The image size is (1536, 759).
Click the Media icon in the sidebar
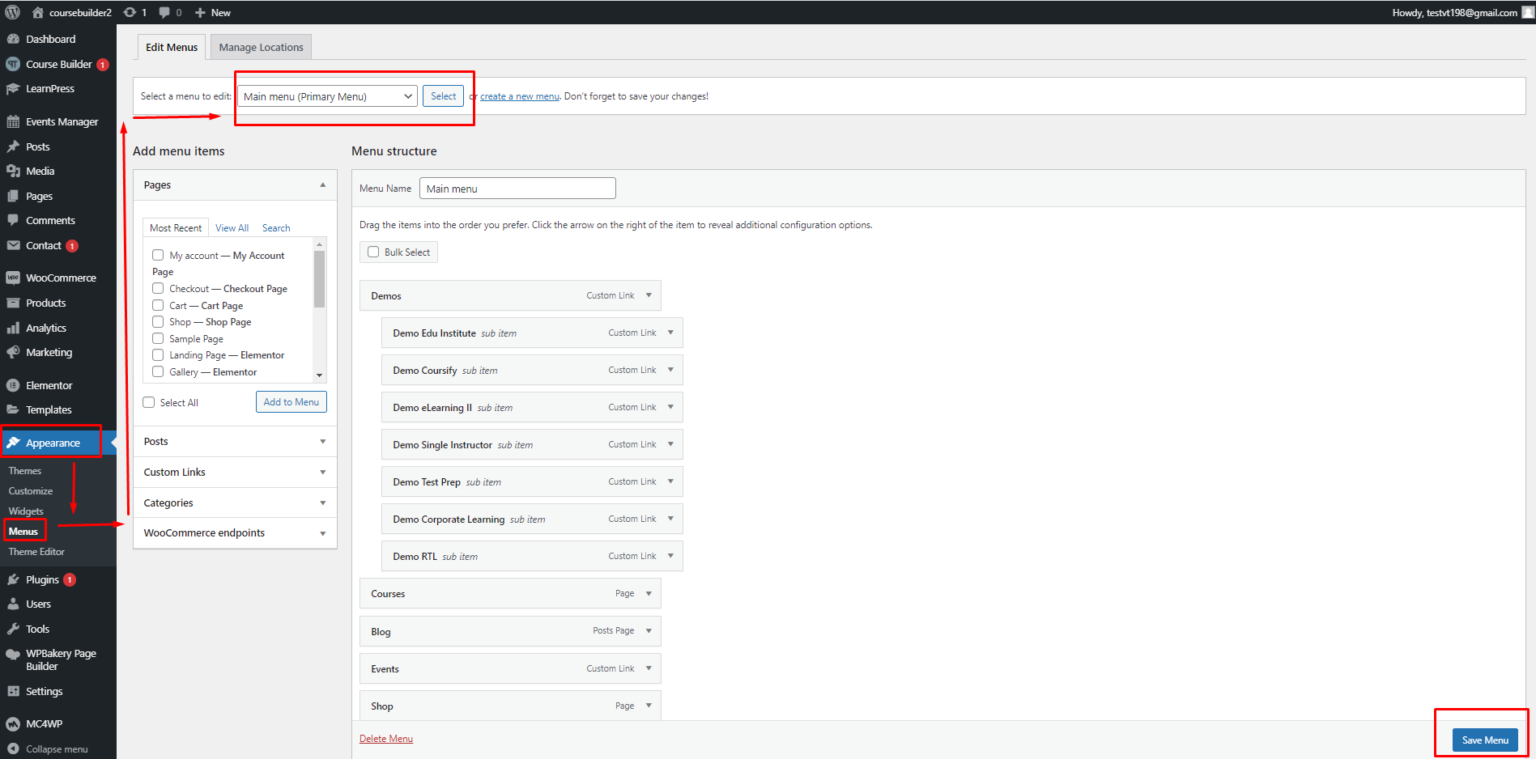click(x=13, y=171)
